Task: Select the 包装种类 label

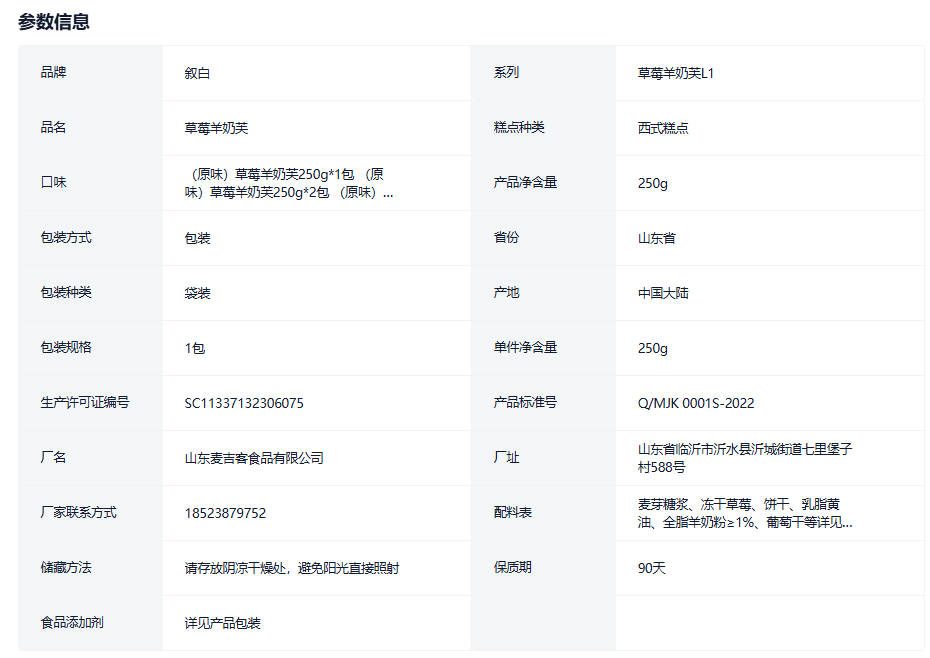Action: 66,293
